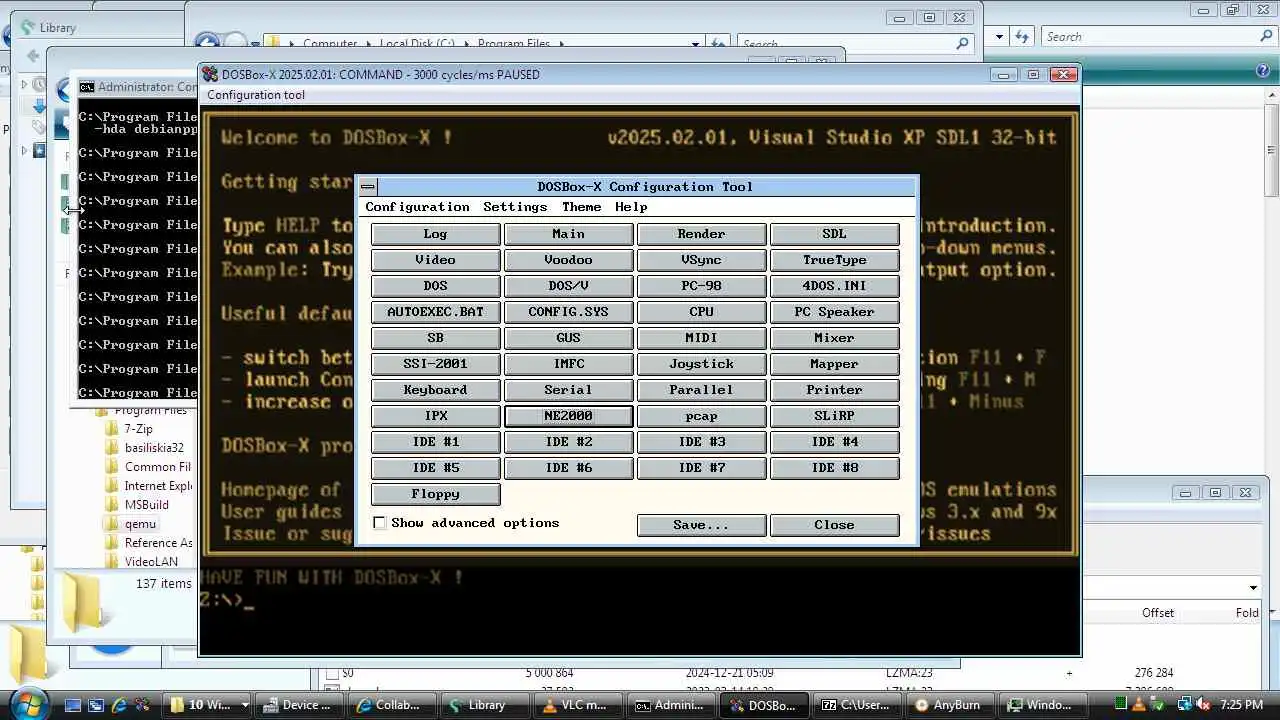Click the Command Prompt window title icon
The image size is (1280, 720).
tap(87, 87)
